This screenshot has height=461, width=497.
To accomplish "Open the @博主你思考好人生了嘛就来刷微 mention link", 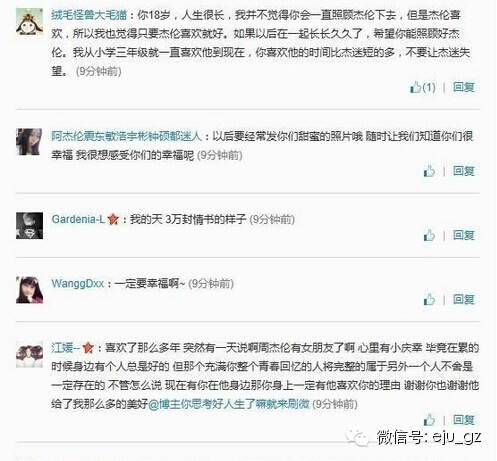I will click(229, 404).
